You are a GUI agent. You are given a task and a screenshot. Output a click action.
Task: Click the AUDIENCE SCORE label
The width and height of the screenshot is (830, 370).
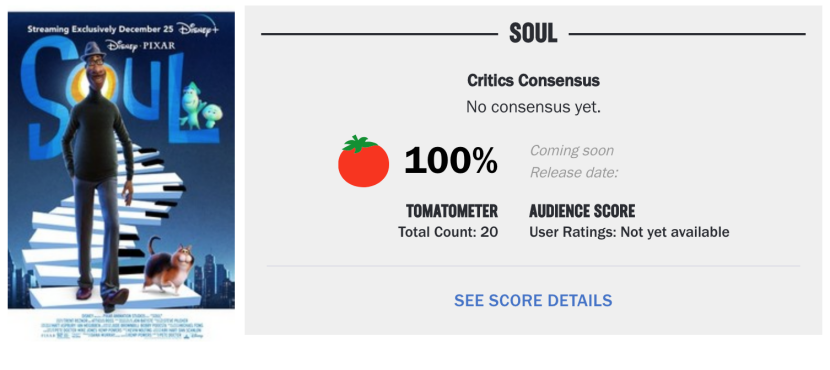[x=582, y=211]
